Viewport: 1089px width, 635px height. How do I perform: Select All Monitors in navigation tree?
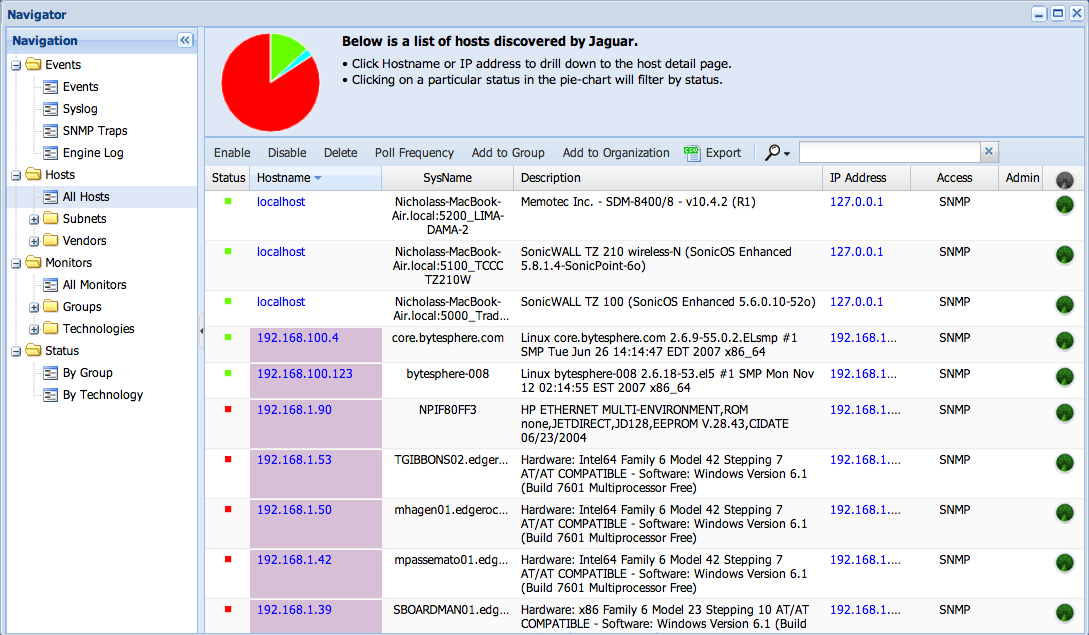[94, 285]
